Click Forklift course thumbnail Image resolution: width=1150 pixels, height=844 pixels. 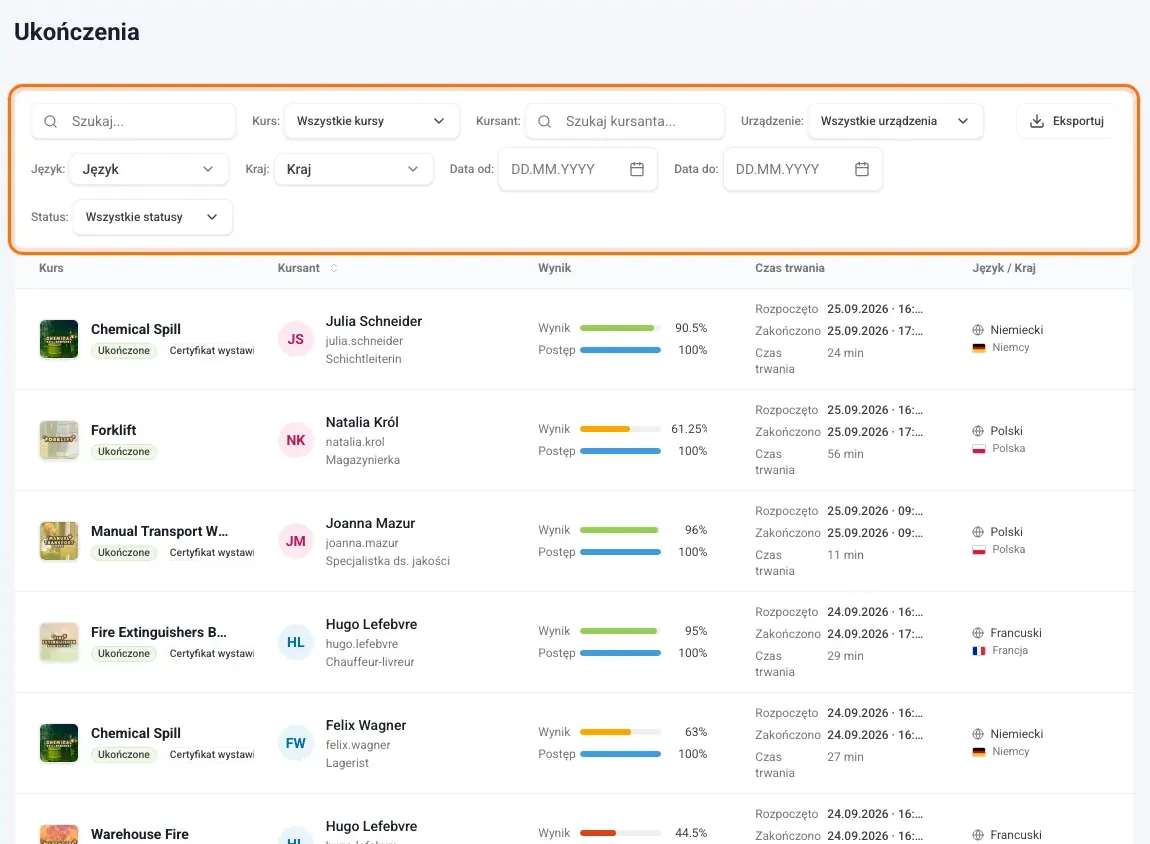click(x=59, y=440)
